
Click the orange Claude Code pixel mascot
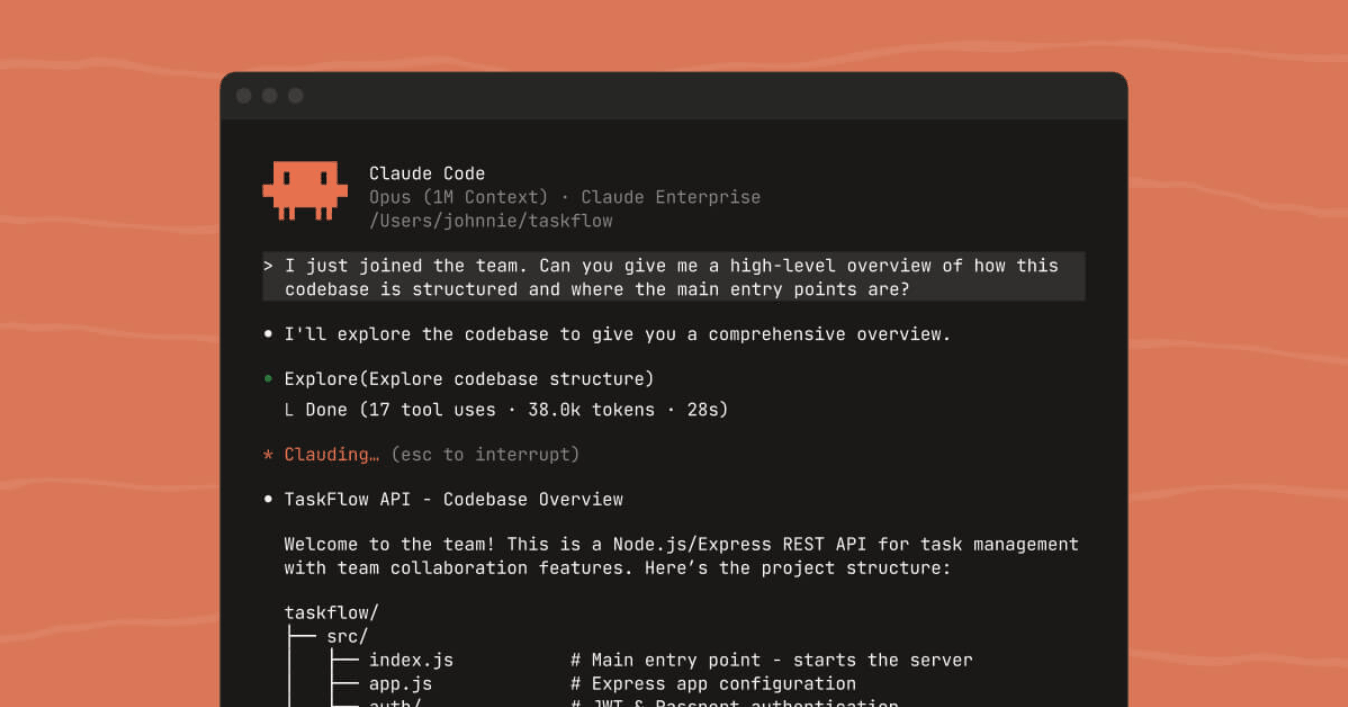[305, 191]
